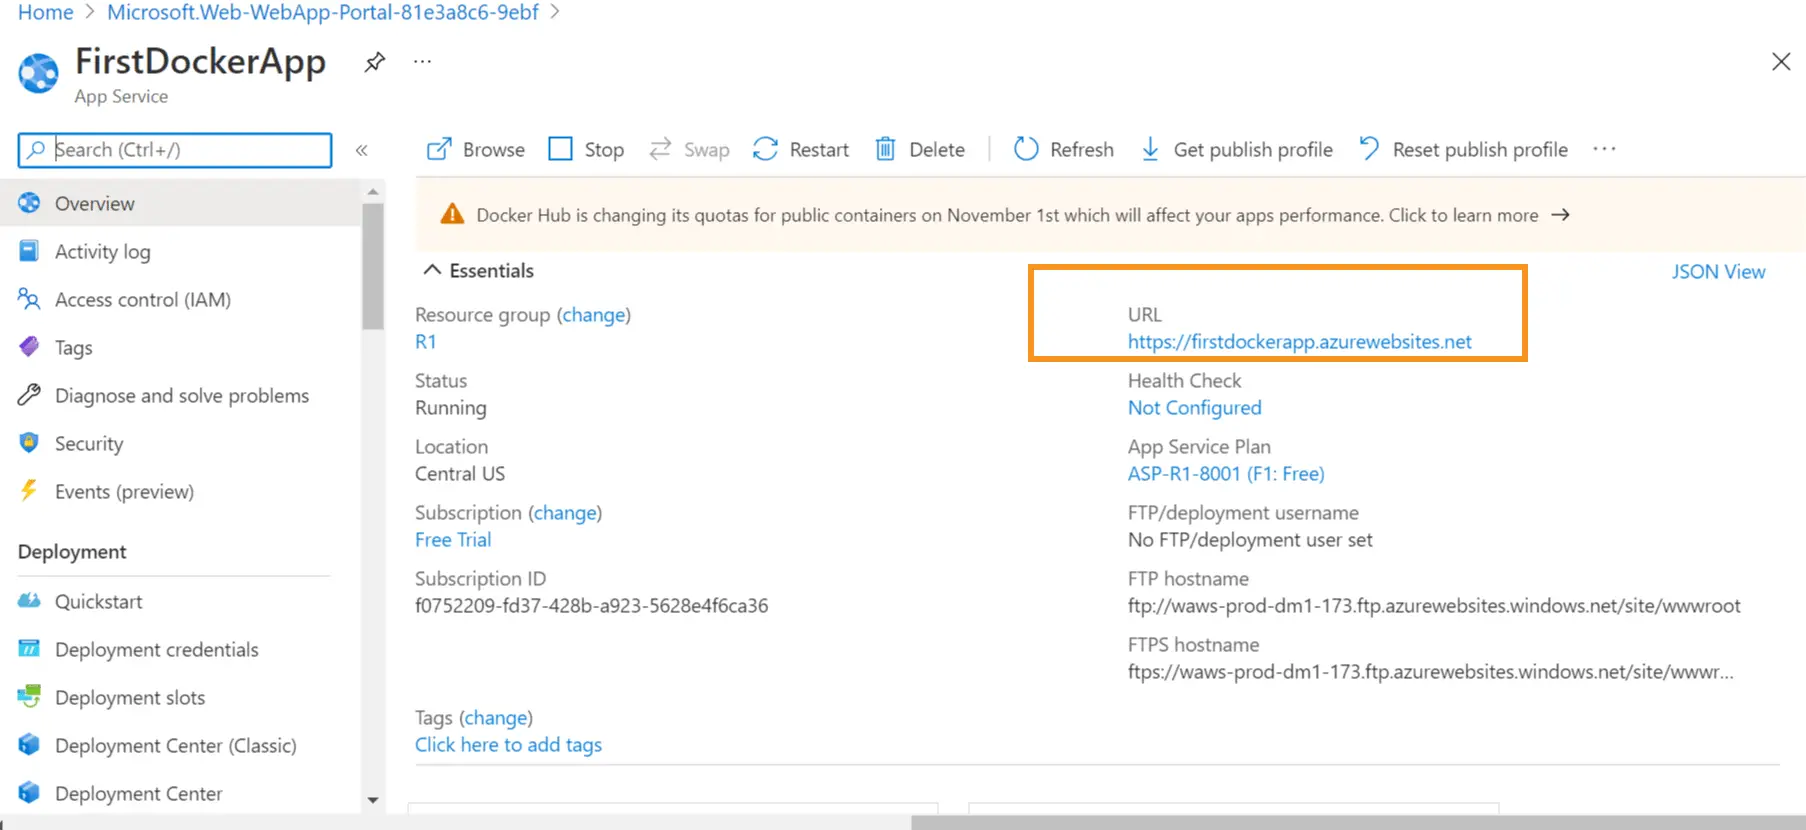Change subscription via change link
The image size is (1806, 830).
click(x=565, y=512)
